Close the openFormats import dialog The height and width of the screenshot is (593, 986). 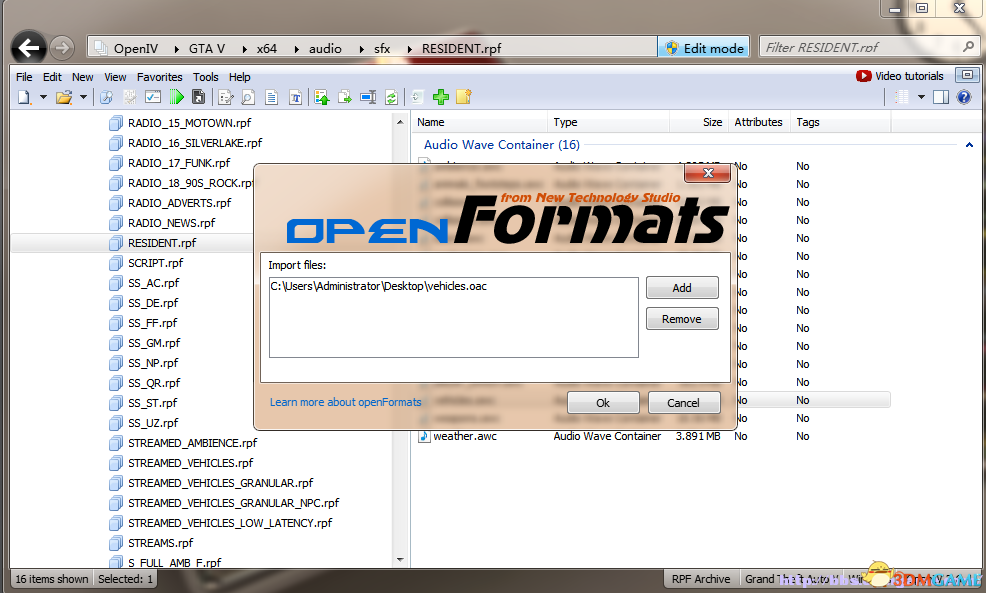click(708, 173)
